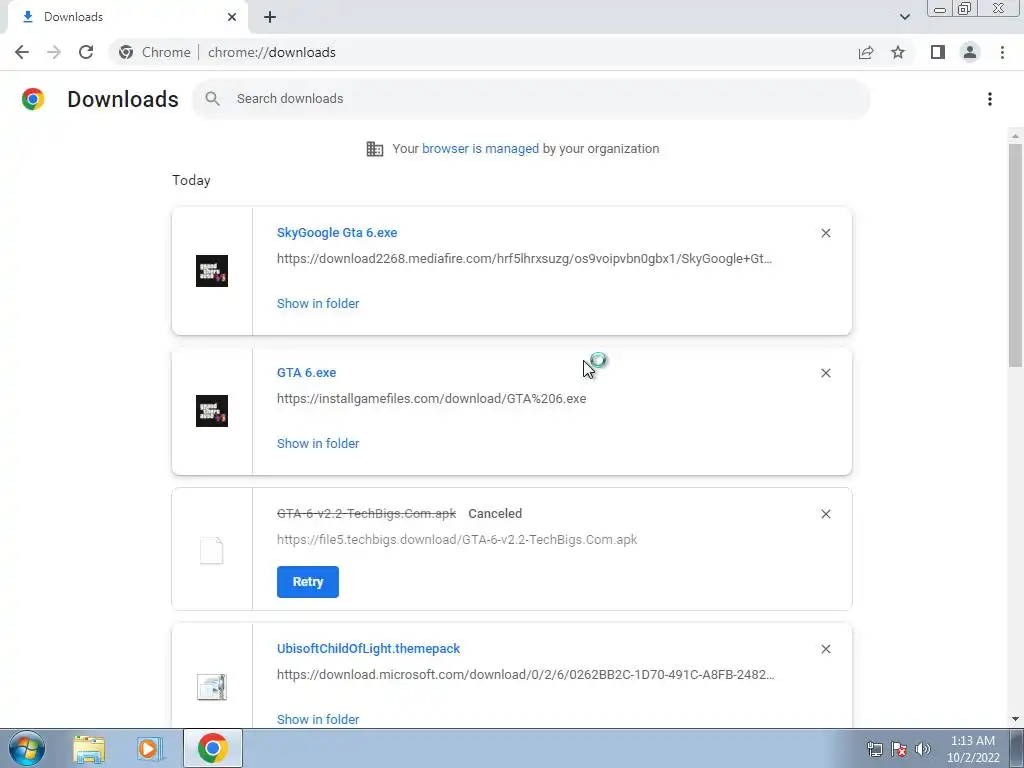Image resolution: width=1024 pixels, height=768 pixels.
Task: Remove the canceled TechBigs apk entry
Action: pos(825,514)
